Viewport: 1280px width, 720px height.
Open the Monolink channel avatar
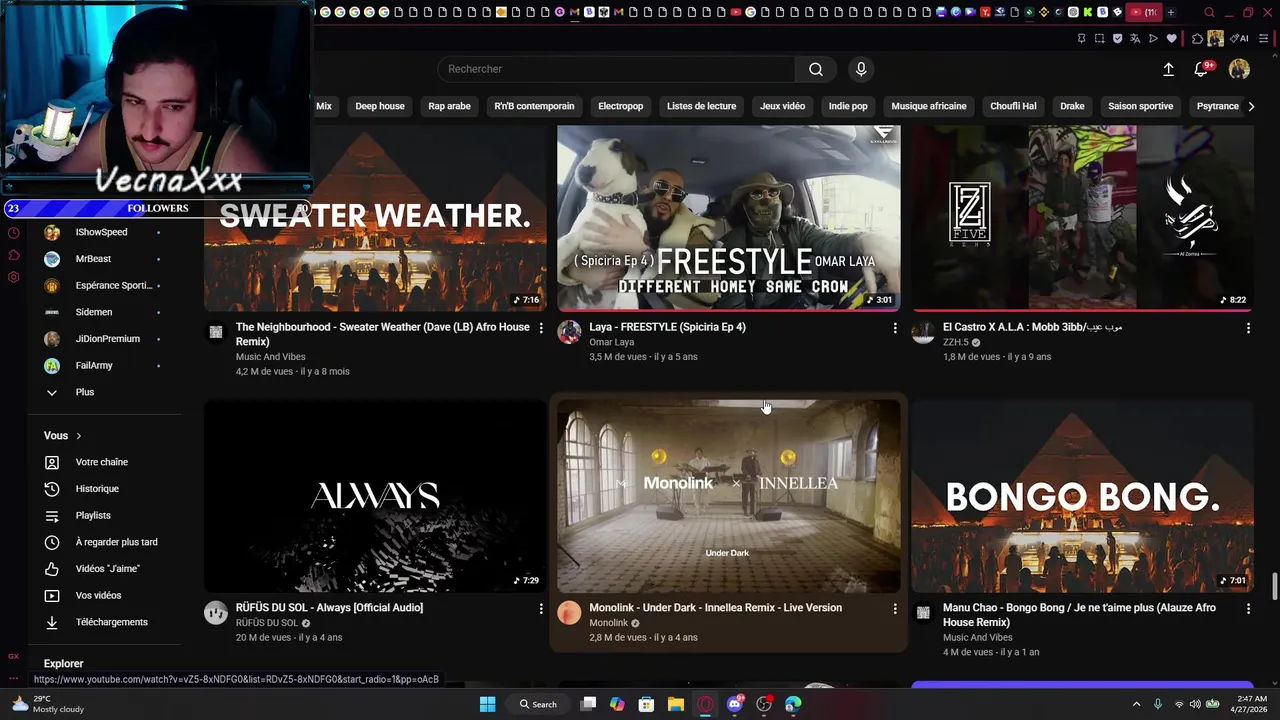click(569, 613)
